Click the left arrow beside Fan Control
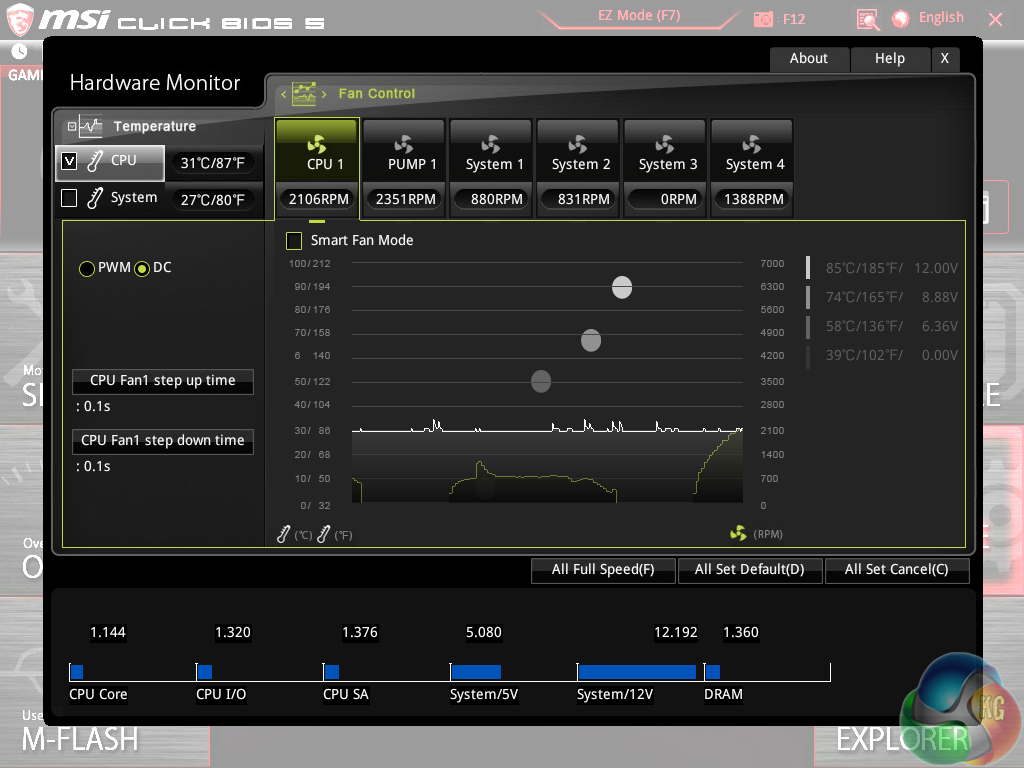The width and height of the screenshot is (1024, 768). 283,95
